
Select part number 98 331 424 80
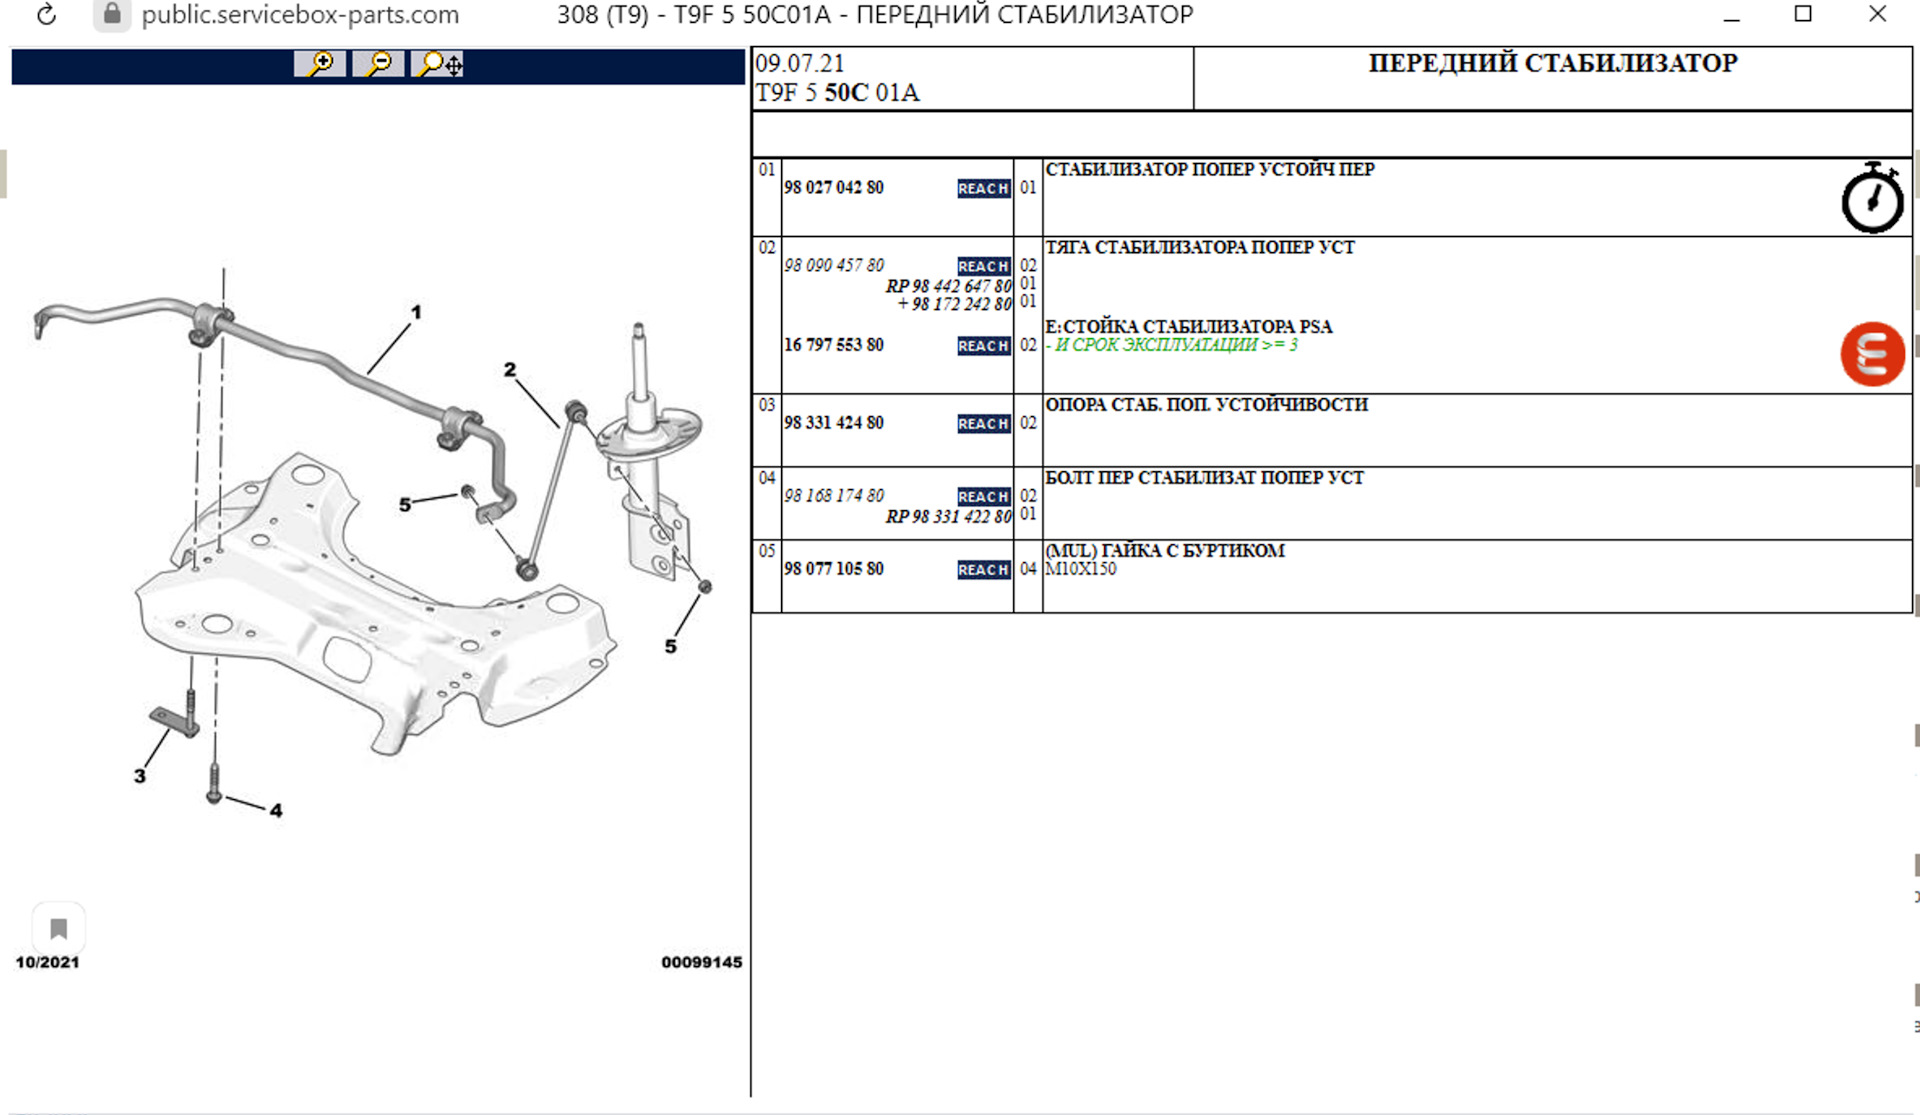833,423
